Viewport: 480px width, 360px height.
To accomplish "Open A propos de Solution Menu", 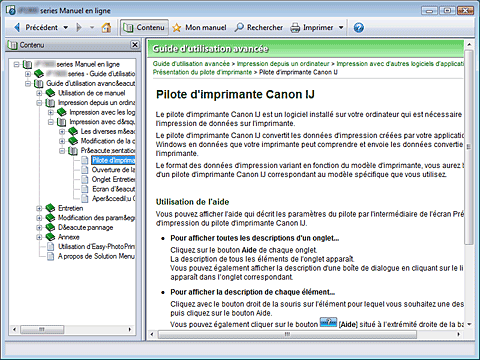I will point(96,256).
